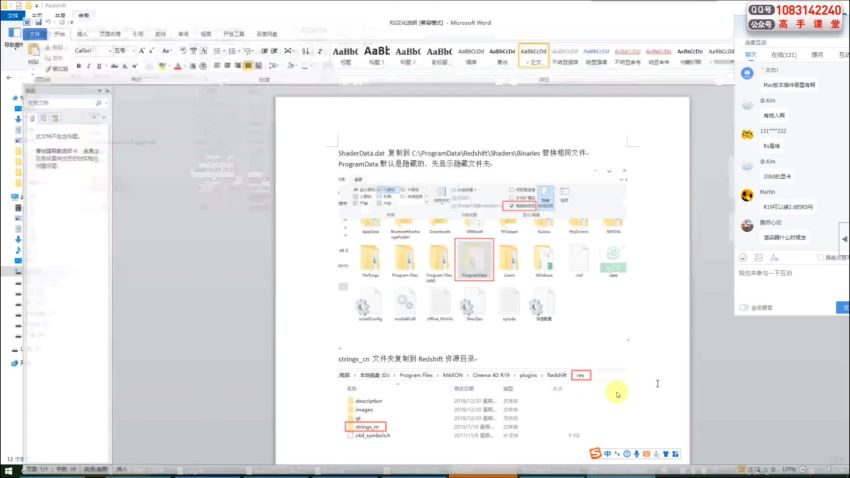The image size is (850, 478).
Task: Click the Windows Start button
Action: (x=9, y=471)
